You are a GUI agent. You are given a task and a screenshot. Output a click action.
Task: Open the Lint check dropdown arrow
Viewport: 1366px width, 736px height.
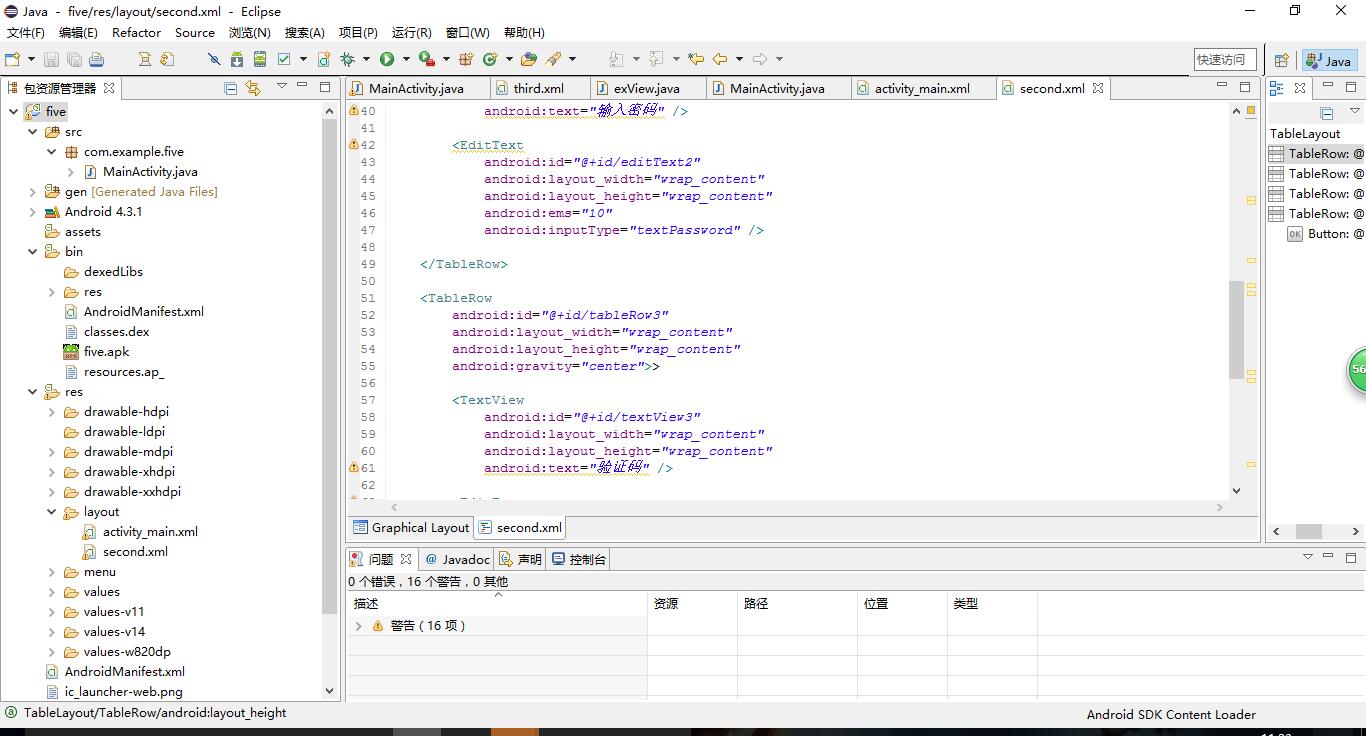tap(303, 59)
